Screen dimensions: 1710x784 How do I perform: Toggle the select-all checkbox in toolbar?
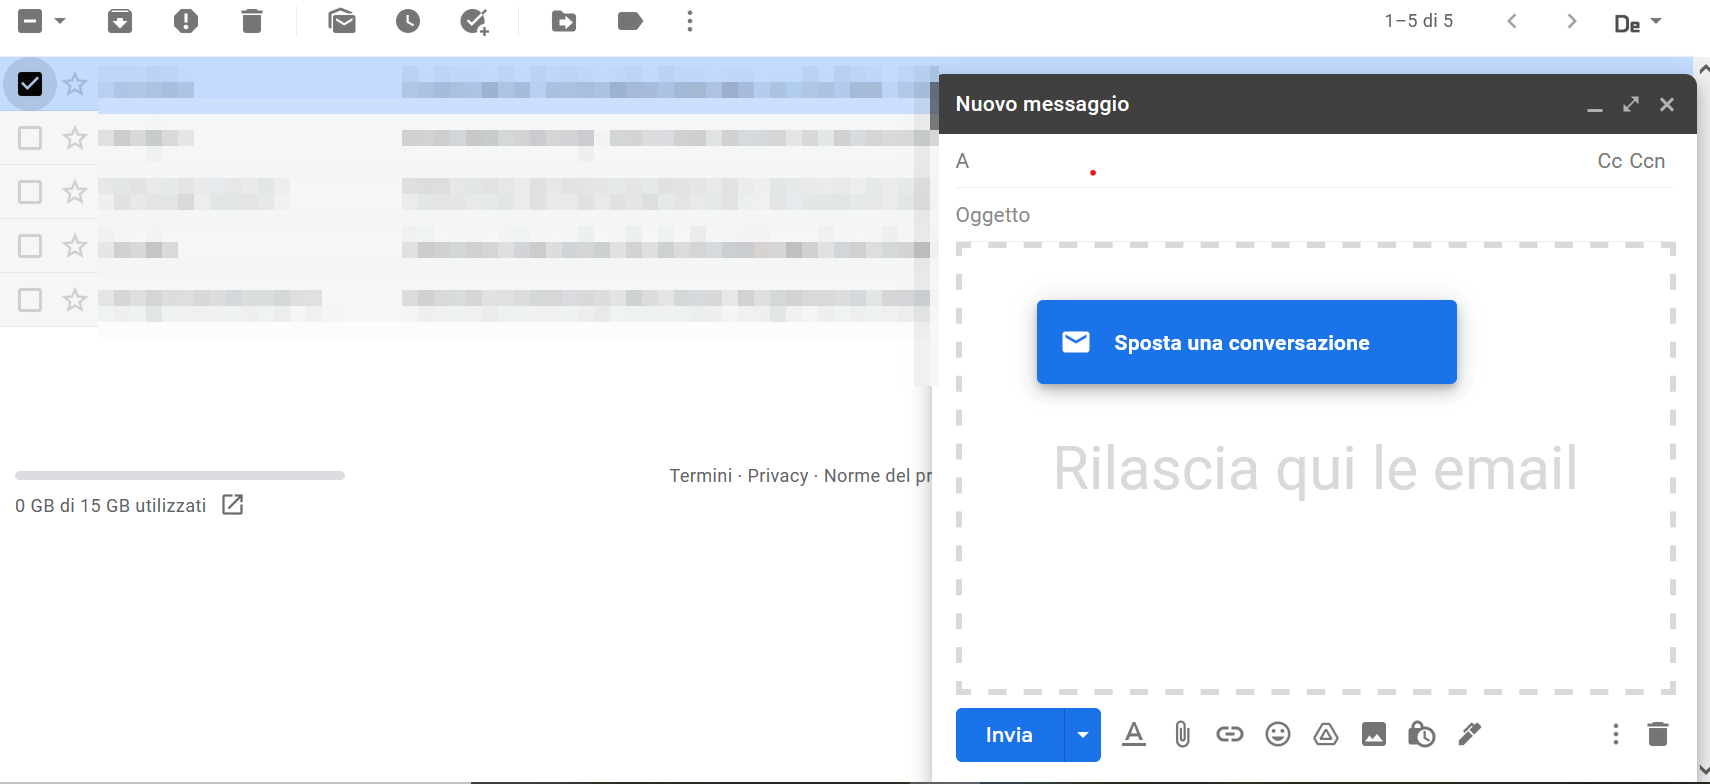point(30,21)
